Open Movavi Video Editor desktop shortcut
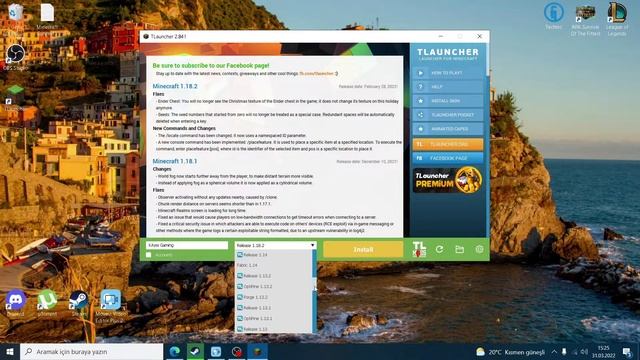The image size is (640, 360). pos(111,306)
